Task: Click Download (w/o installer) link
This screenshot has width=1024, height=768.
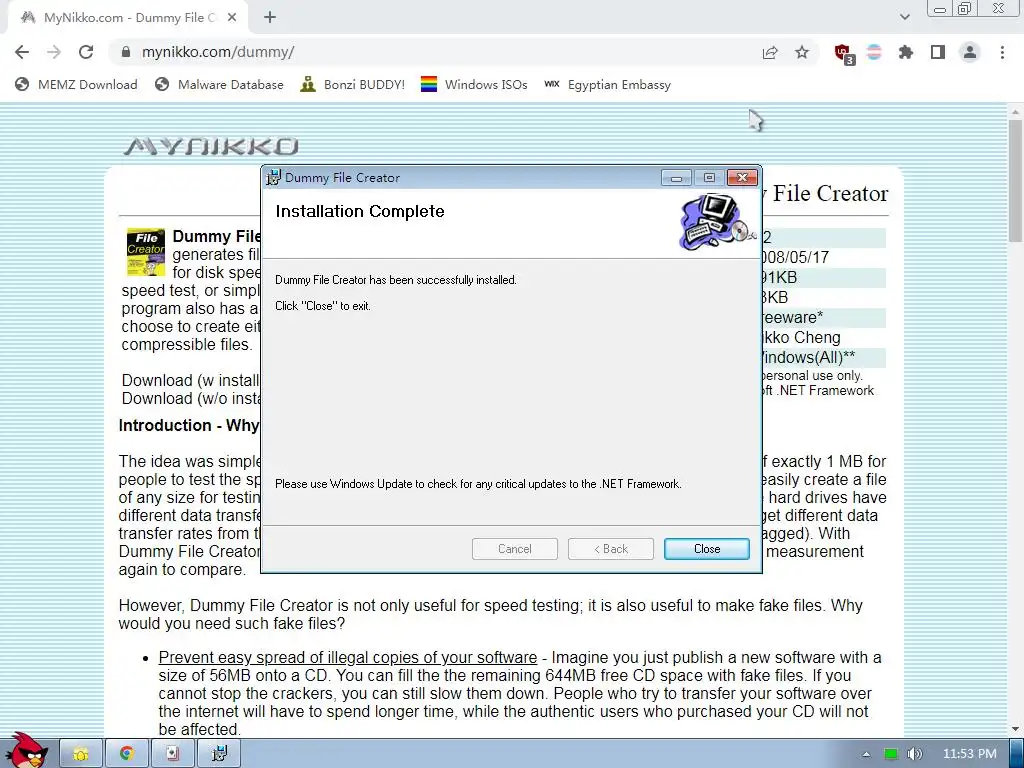Action: [191, 398]
